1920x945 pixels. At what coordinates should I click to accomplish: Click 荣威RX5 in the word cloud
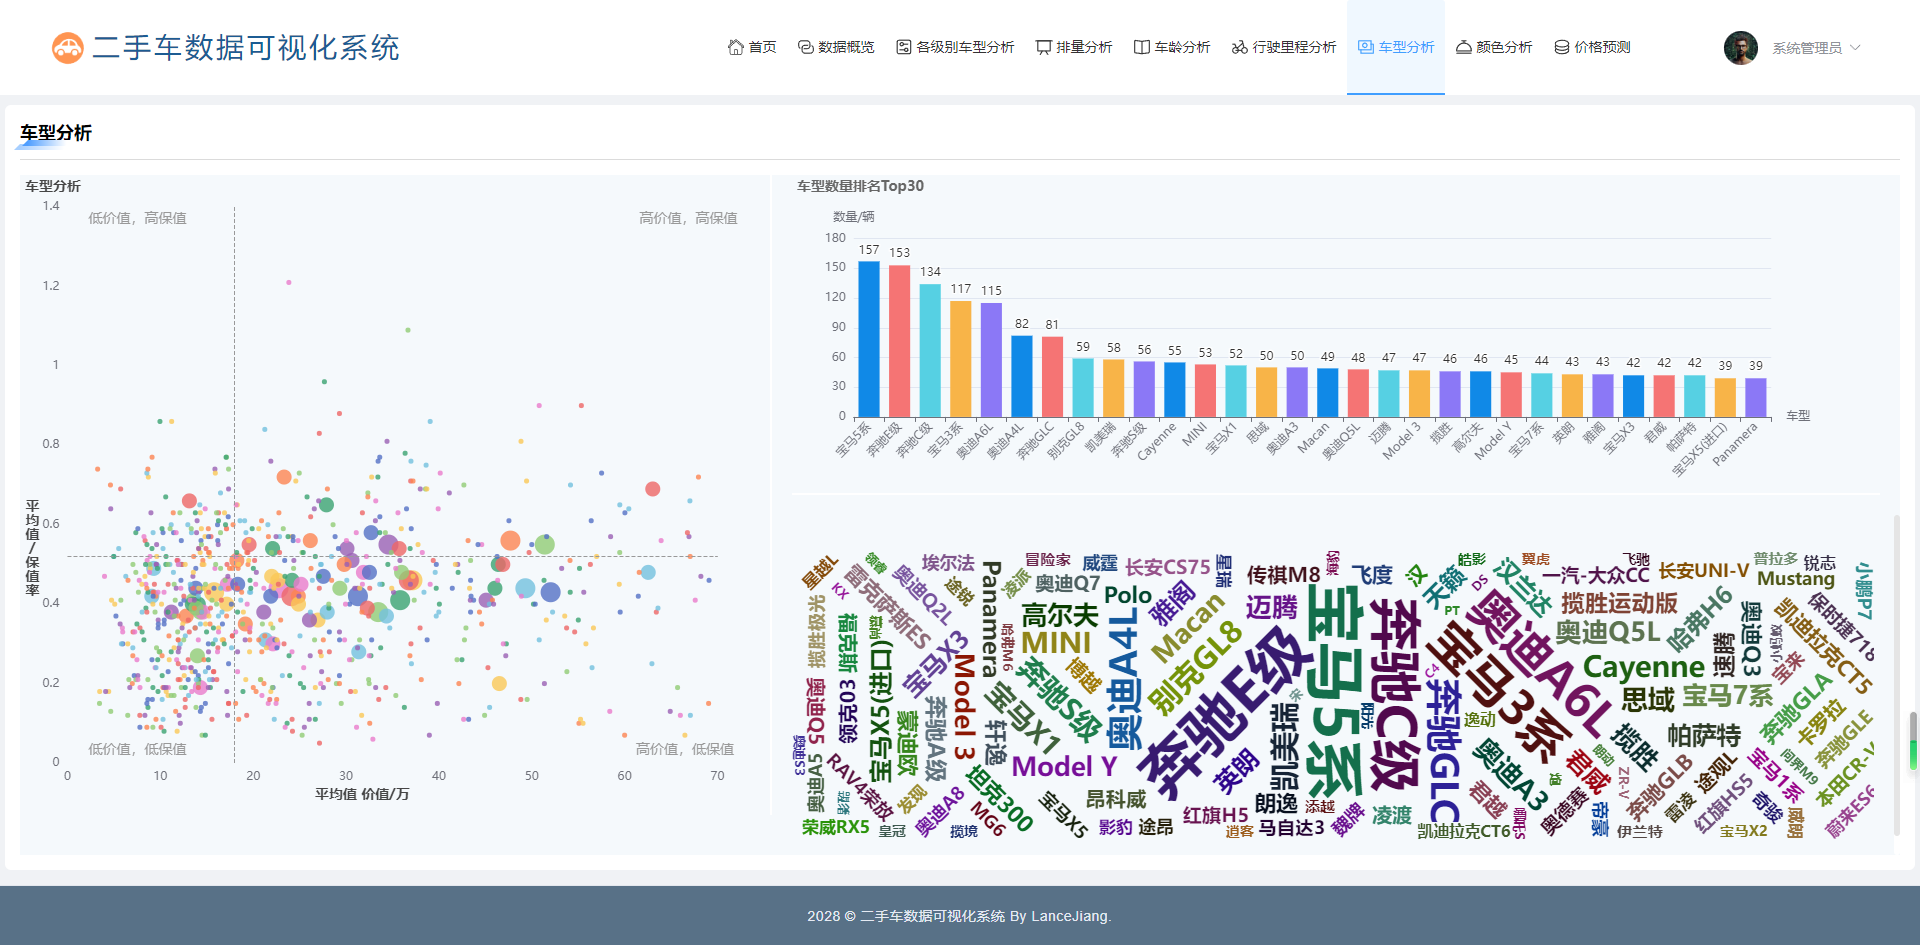pos(836,827)
